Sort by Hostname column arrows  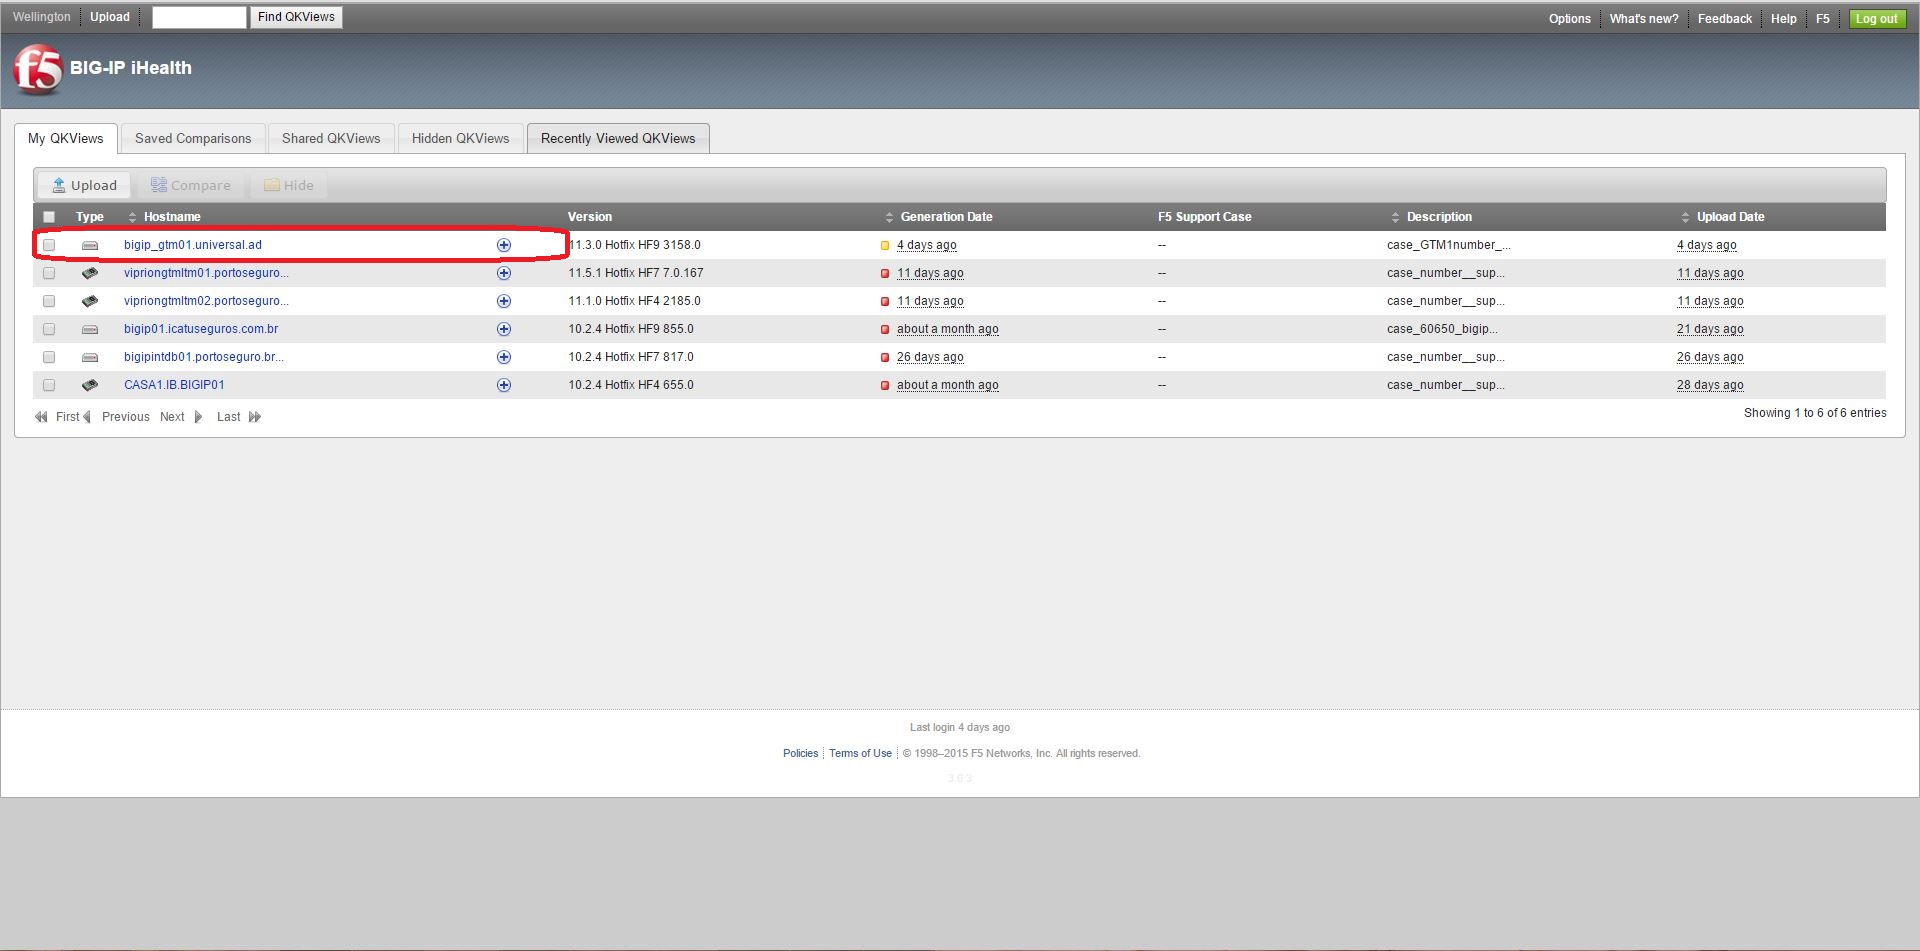click(x=132, y=217)
